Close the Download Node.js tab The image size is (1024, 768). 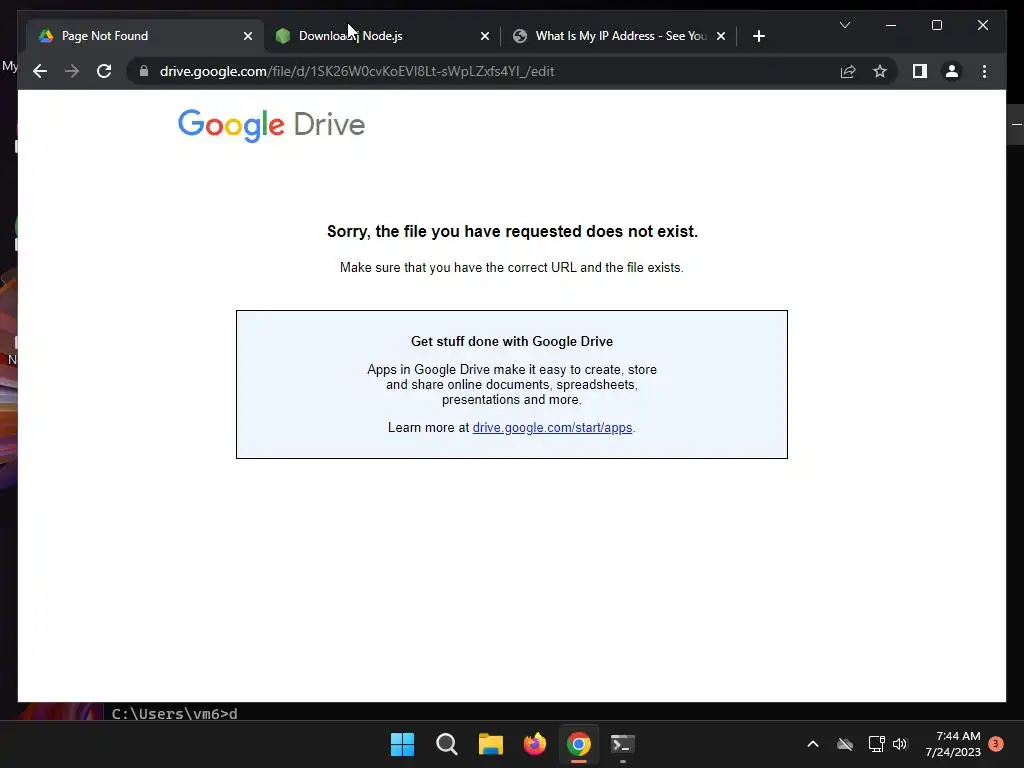point(485,36)
